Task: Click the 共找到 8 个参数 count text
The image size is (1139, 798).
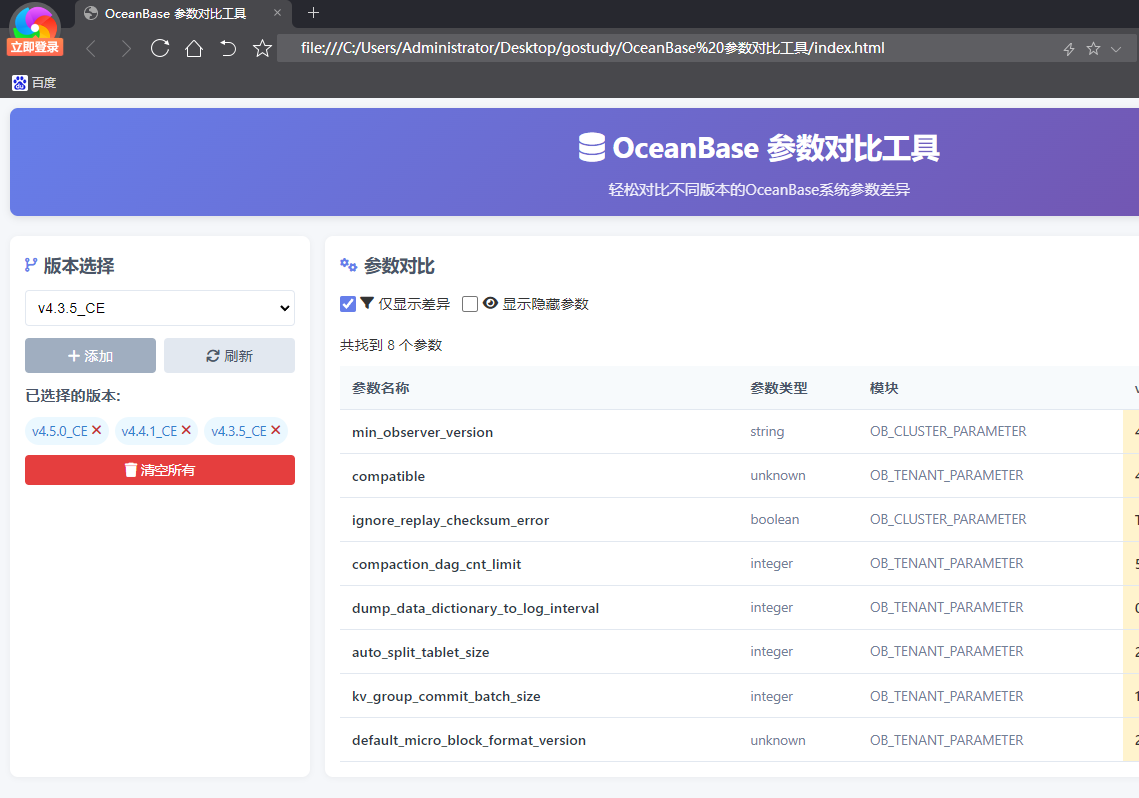Action: [391, 345]
